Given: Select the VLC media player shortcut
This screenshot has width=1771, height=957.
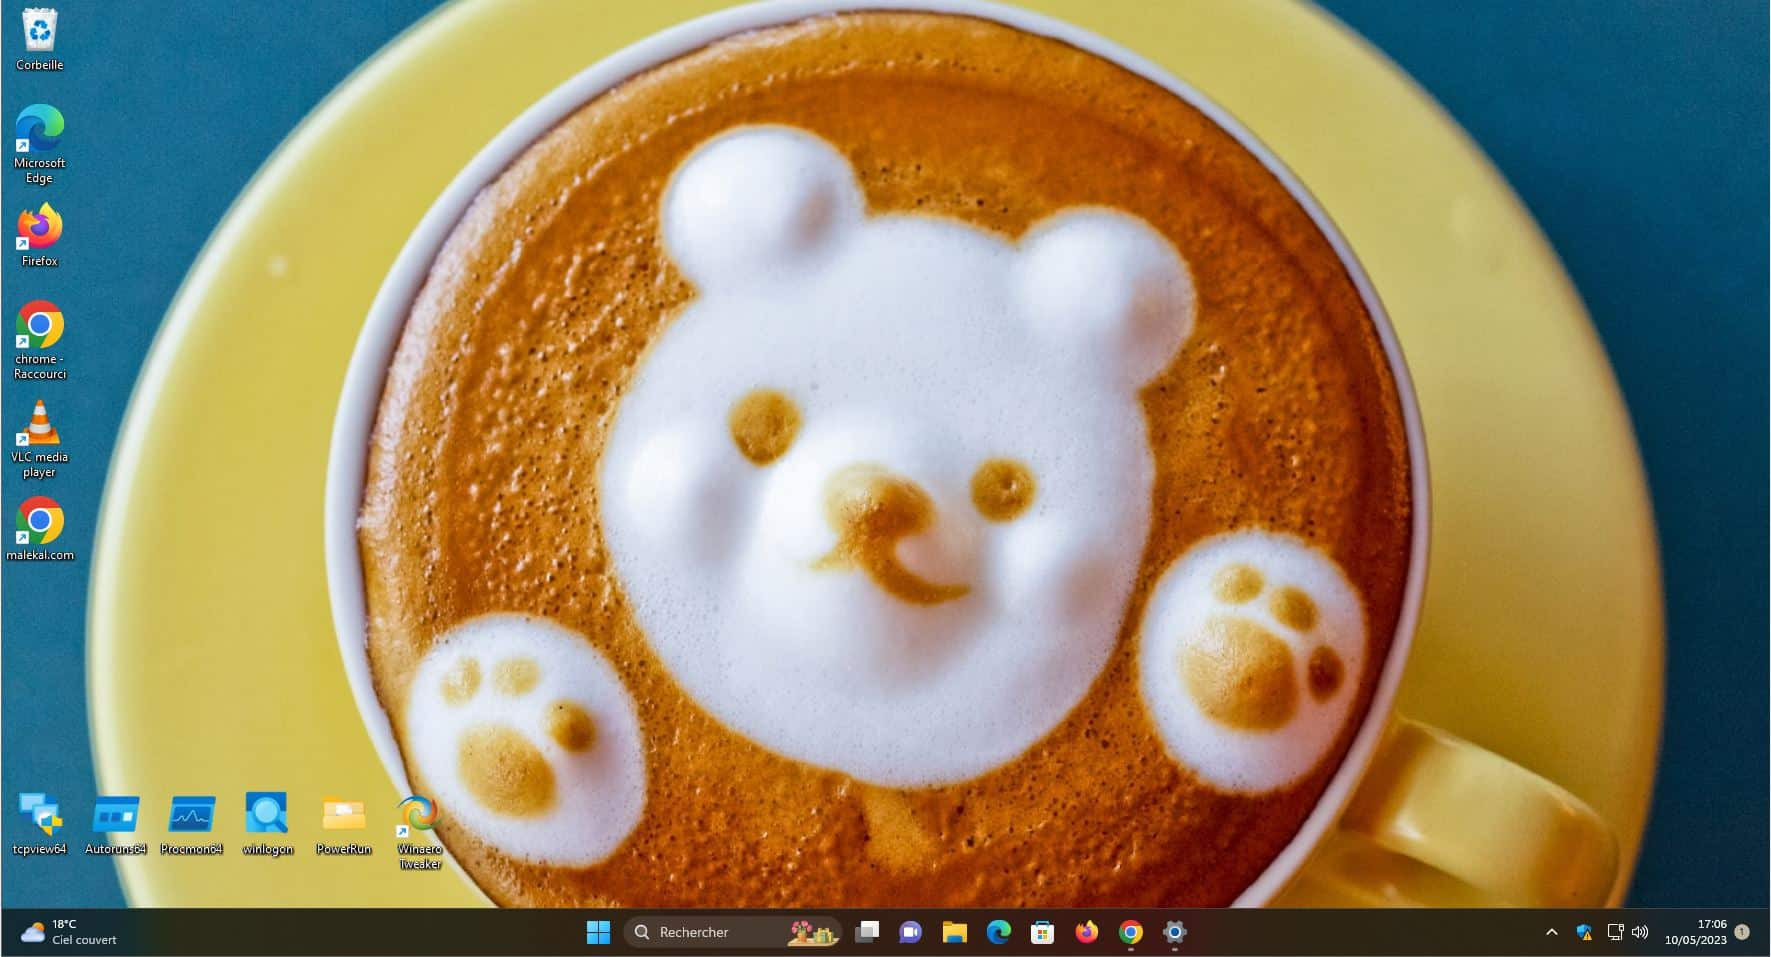Looking at the screenshot, I should click(40, 439).
